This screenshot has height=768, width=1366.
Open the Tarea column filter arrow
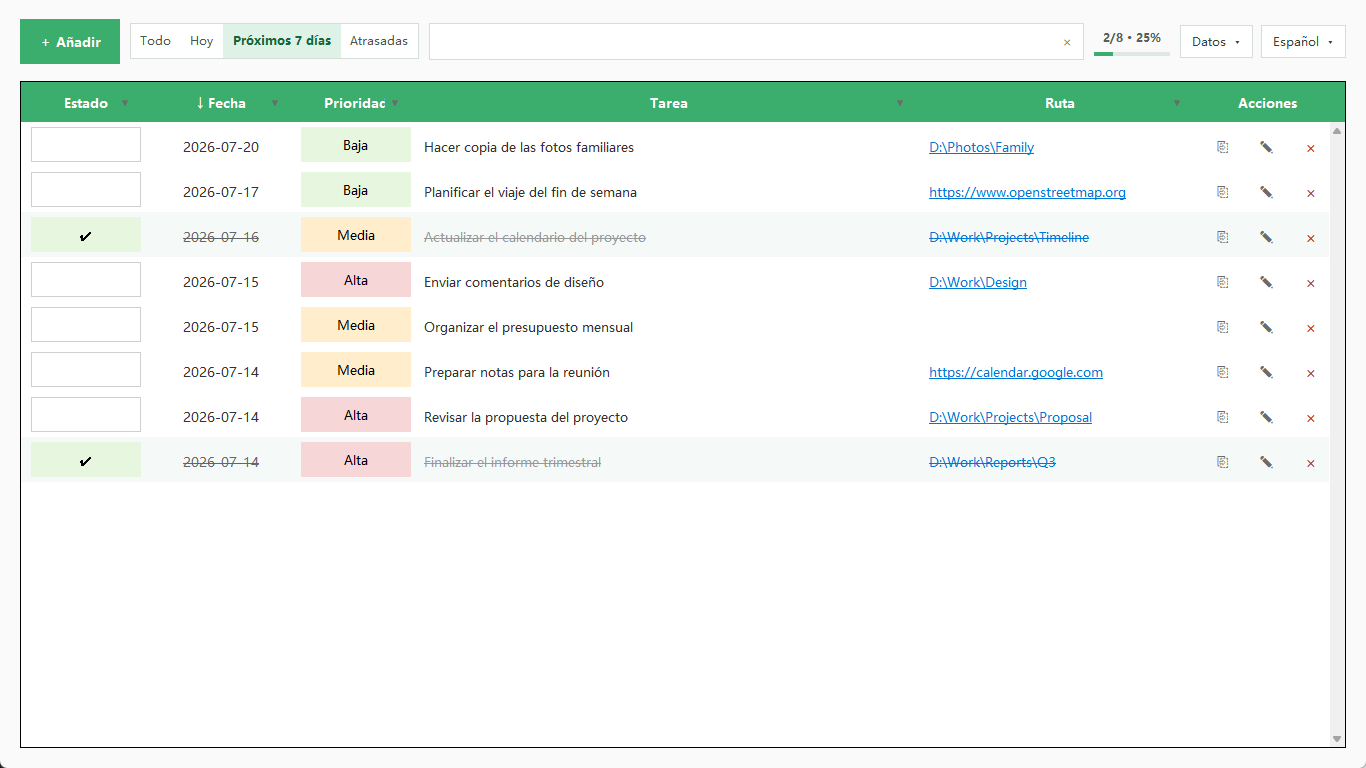point(900,103)
